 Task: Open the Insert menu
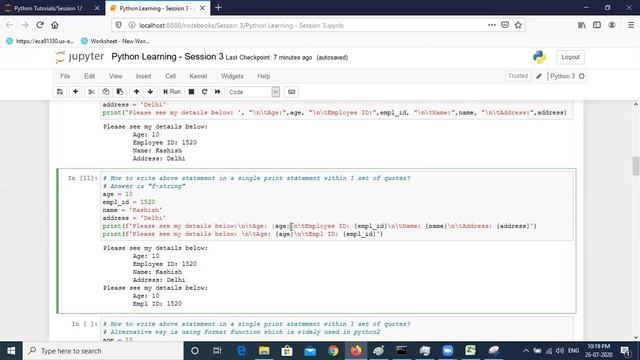click(143, 76)
